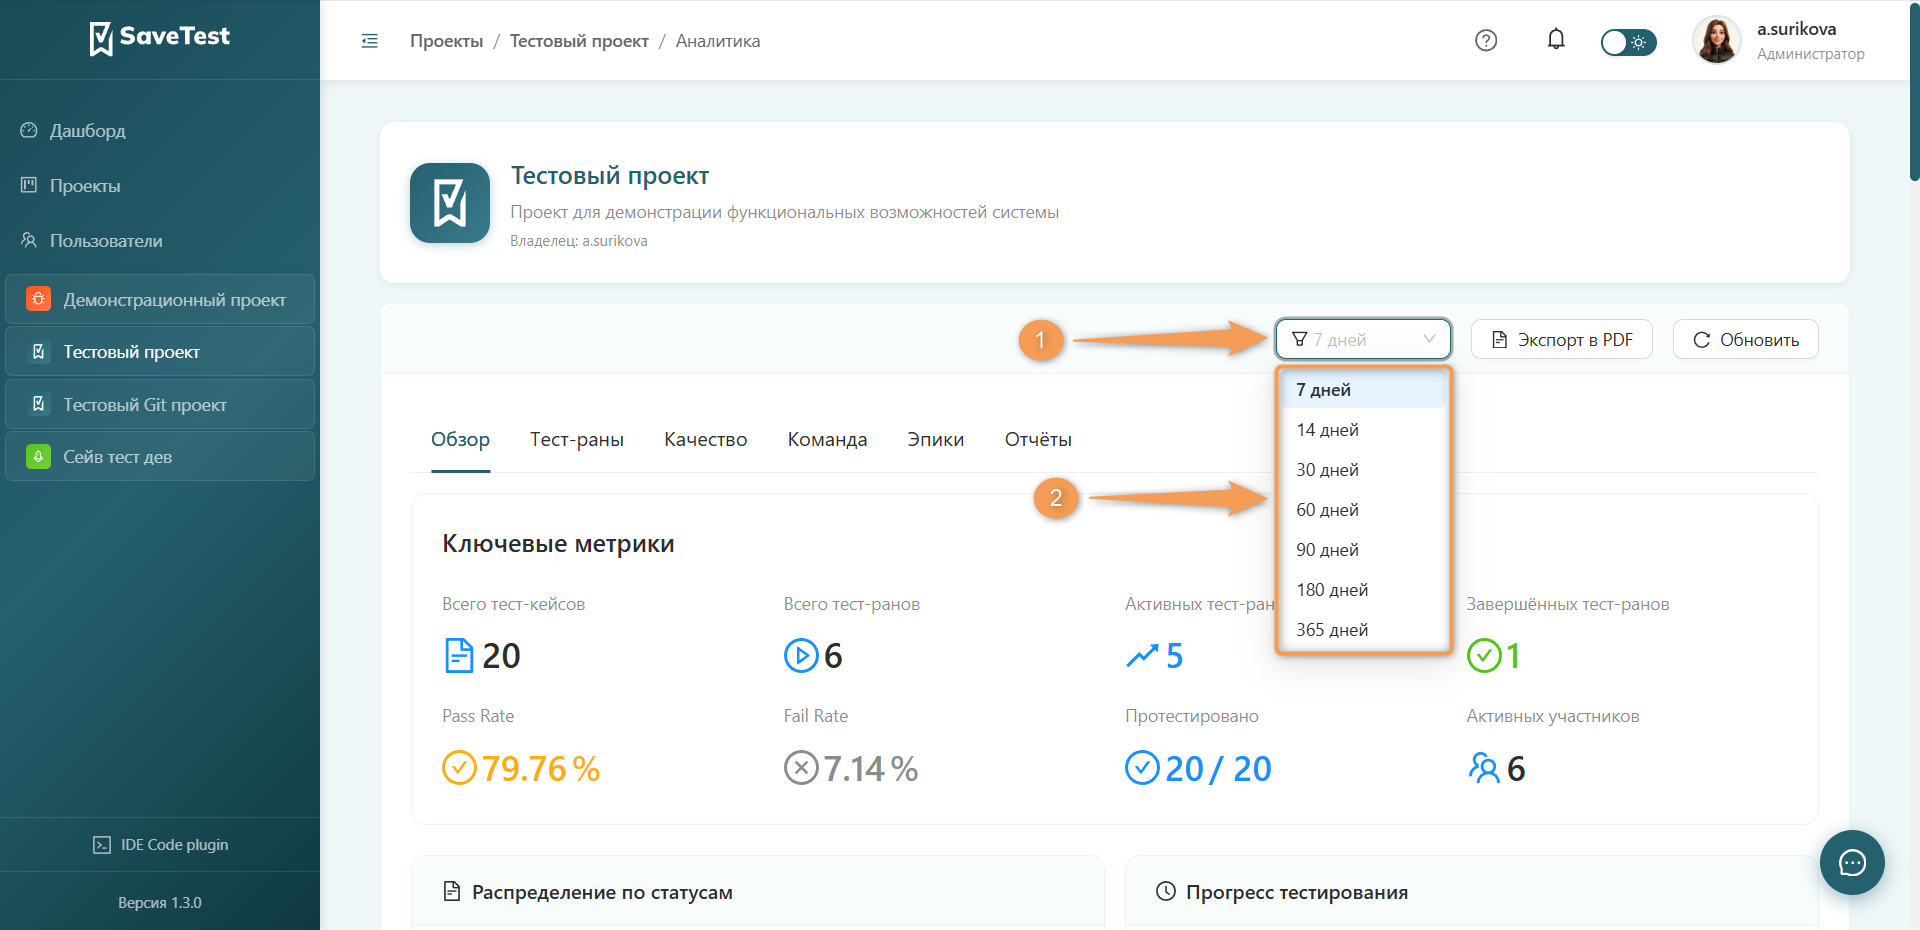Switch to the Качество tab
Viewport: 1920px width, 930px height.
click(x=706, y=439)
